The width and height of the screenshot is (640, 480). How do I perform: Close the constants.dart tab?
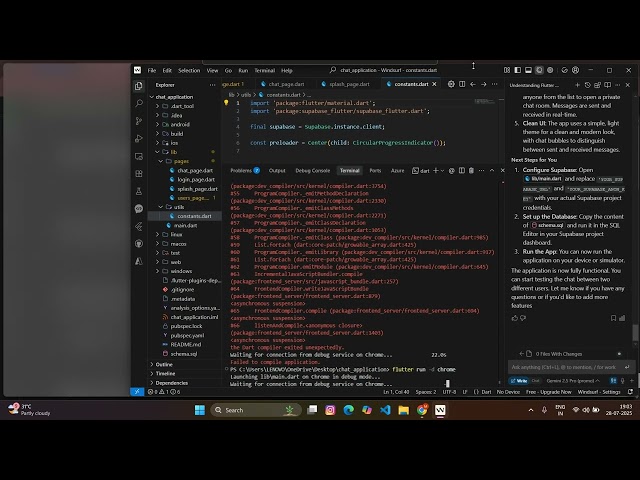tap(434, 84)
